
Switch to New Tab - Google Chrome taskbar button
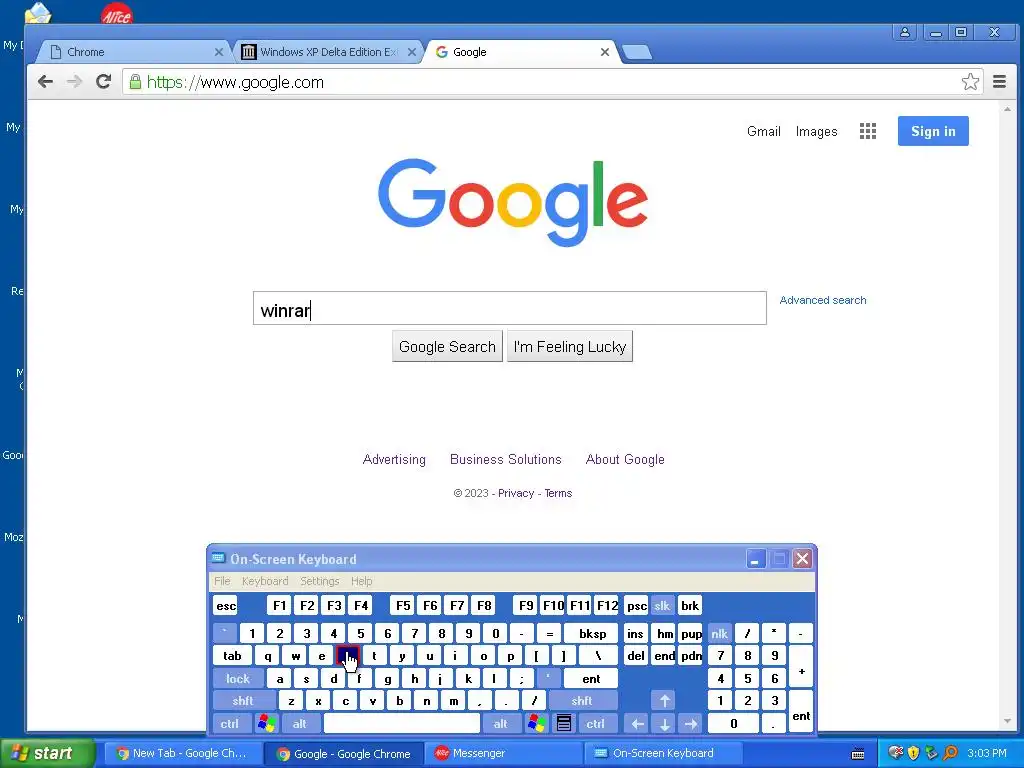tap(182, 753)
